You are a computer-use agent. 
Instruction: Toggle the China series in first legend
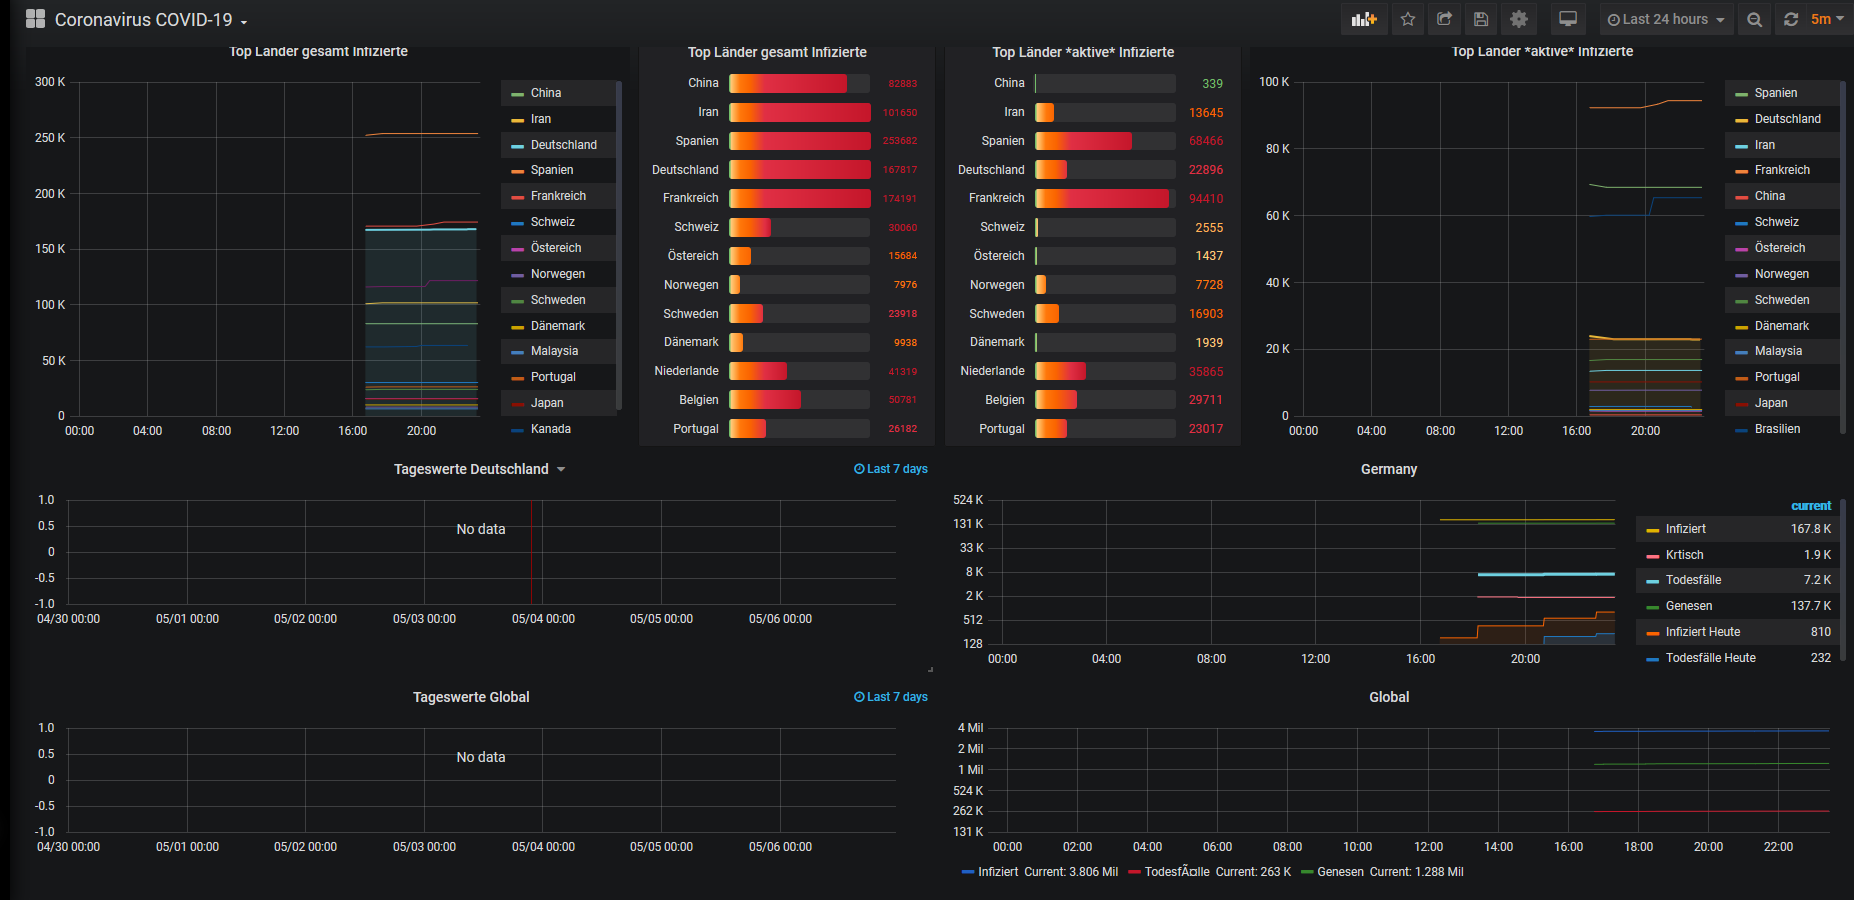pos(546,93)
